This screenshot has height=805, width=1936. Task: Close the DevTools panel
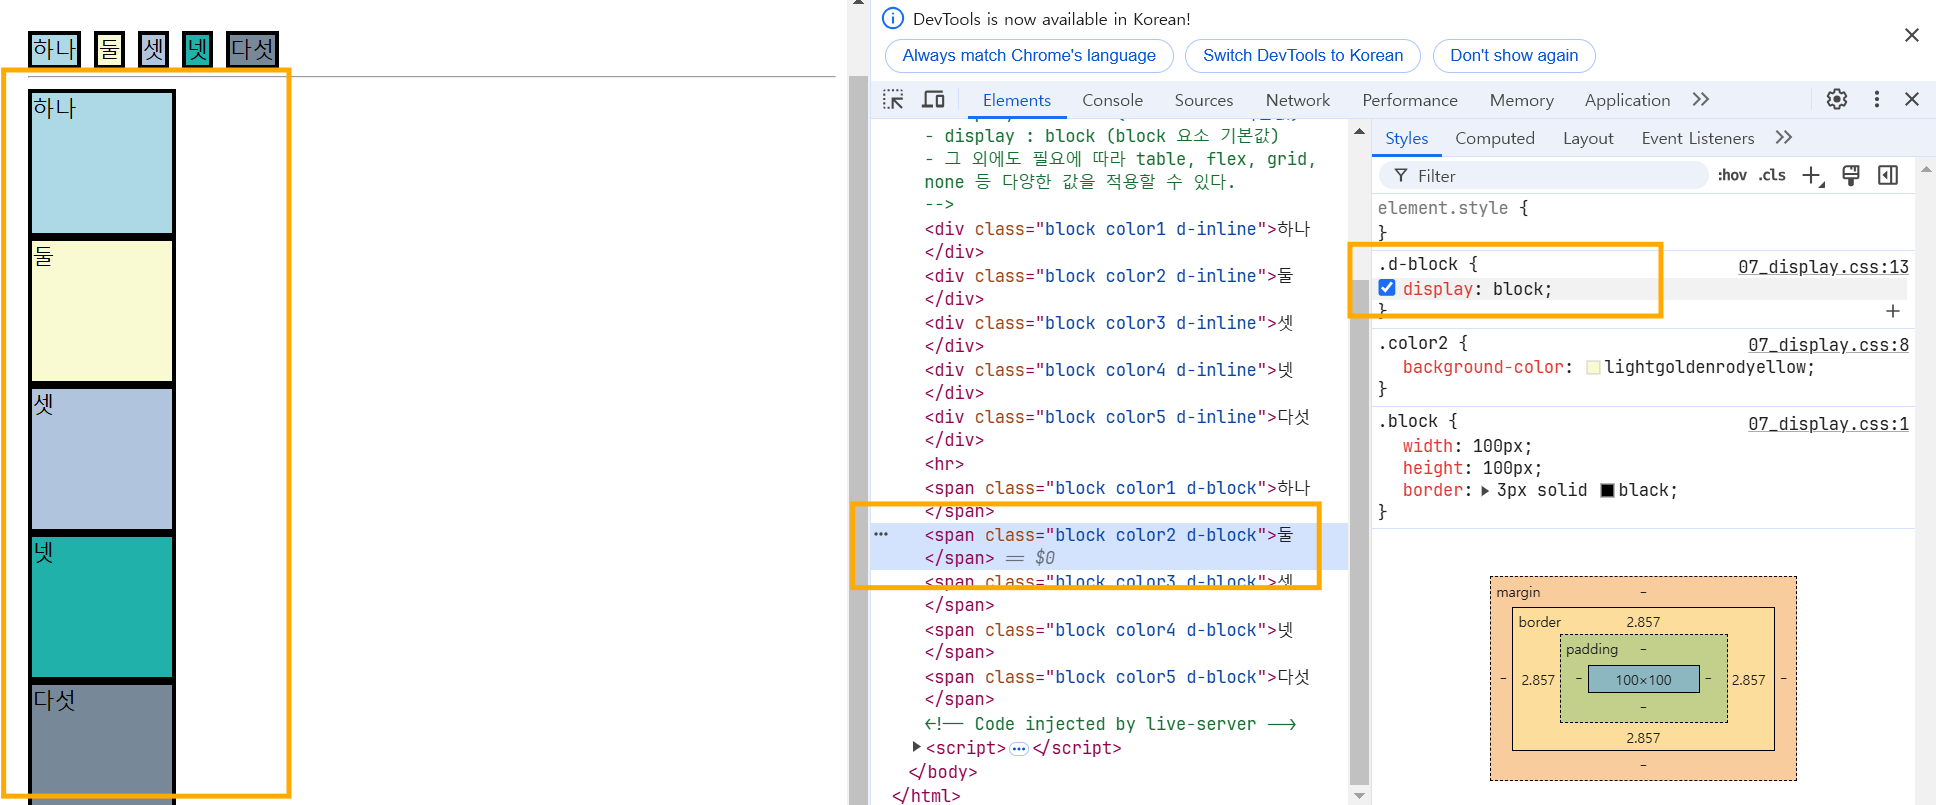click(1912, 99)
